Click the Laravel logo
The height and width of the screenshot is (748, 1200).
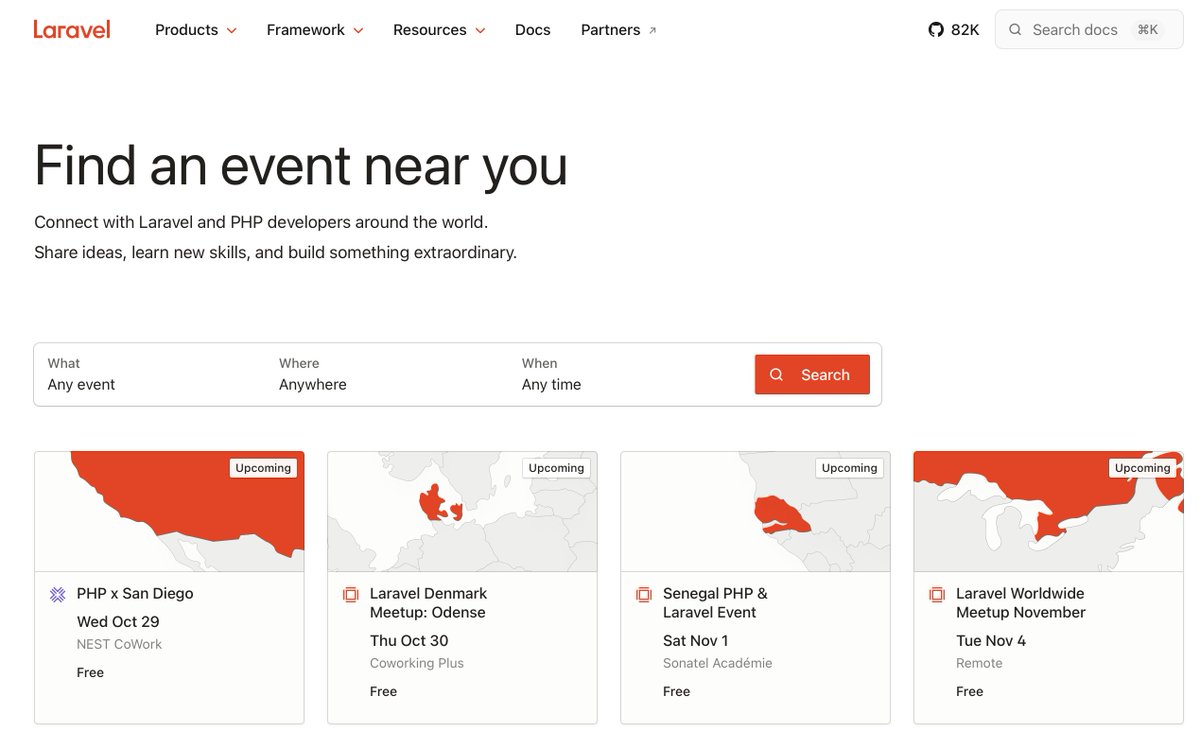point(72,30)
